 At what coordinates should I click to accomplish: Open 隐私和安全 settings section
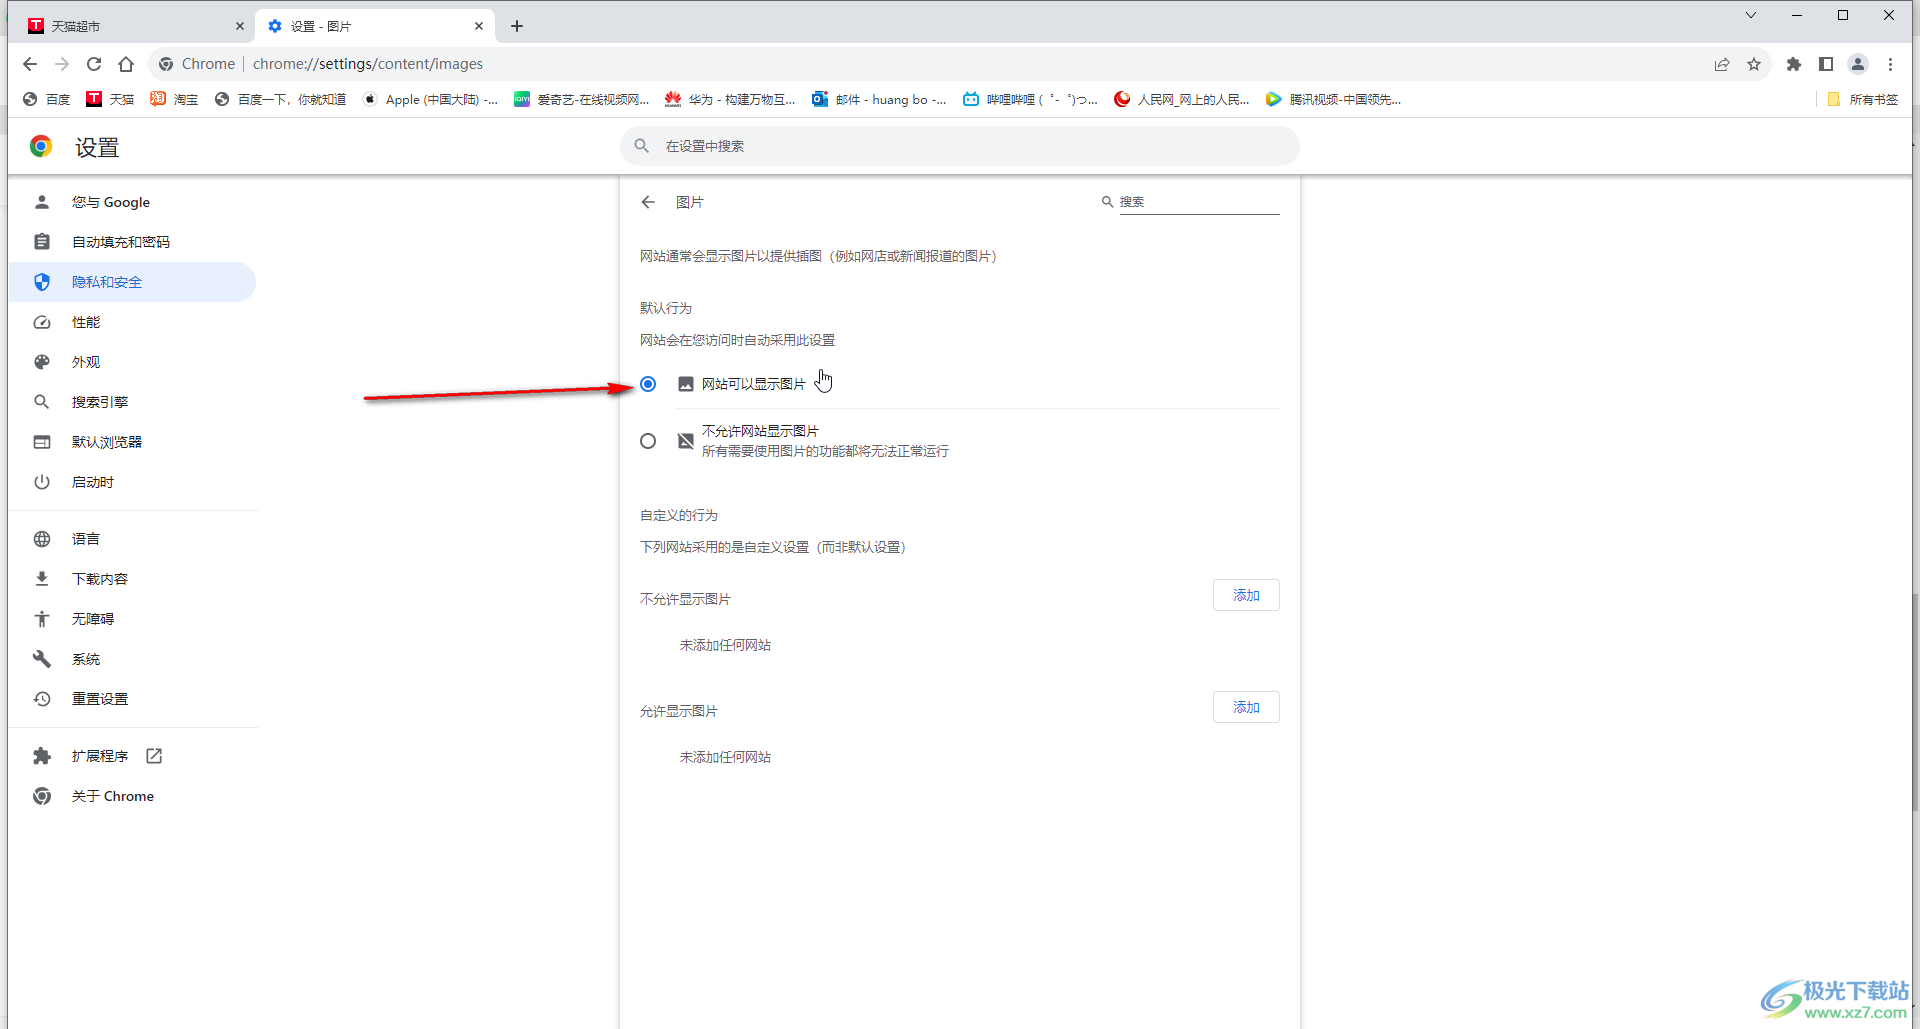[x=132, y=282]
